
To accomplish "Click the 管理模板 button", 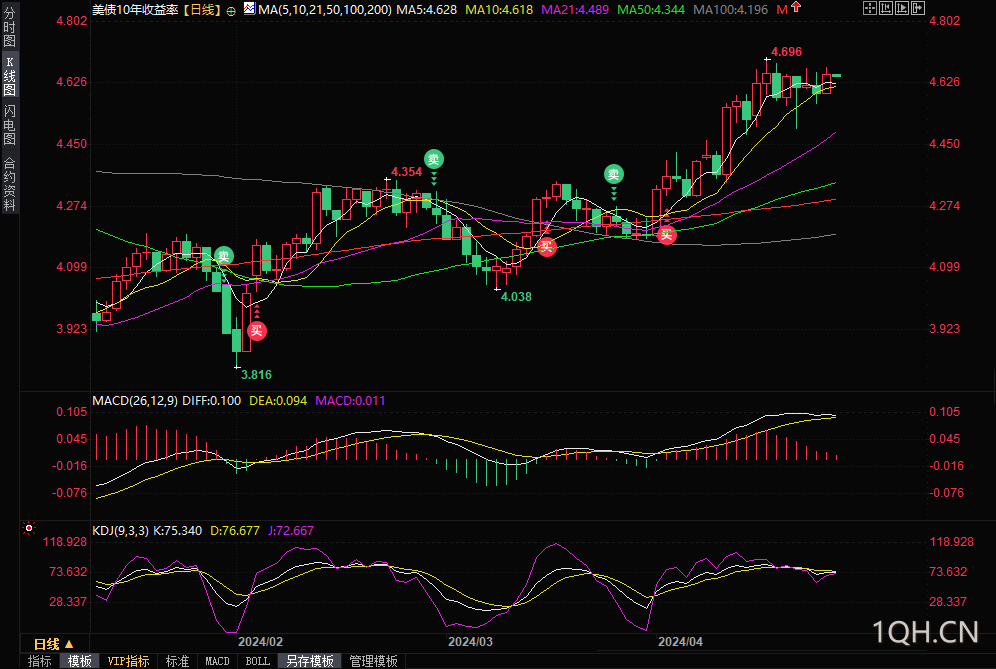I will pyautogui.click(x=374, y=661).
